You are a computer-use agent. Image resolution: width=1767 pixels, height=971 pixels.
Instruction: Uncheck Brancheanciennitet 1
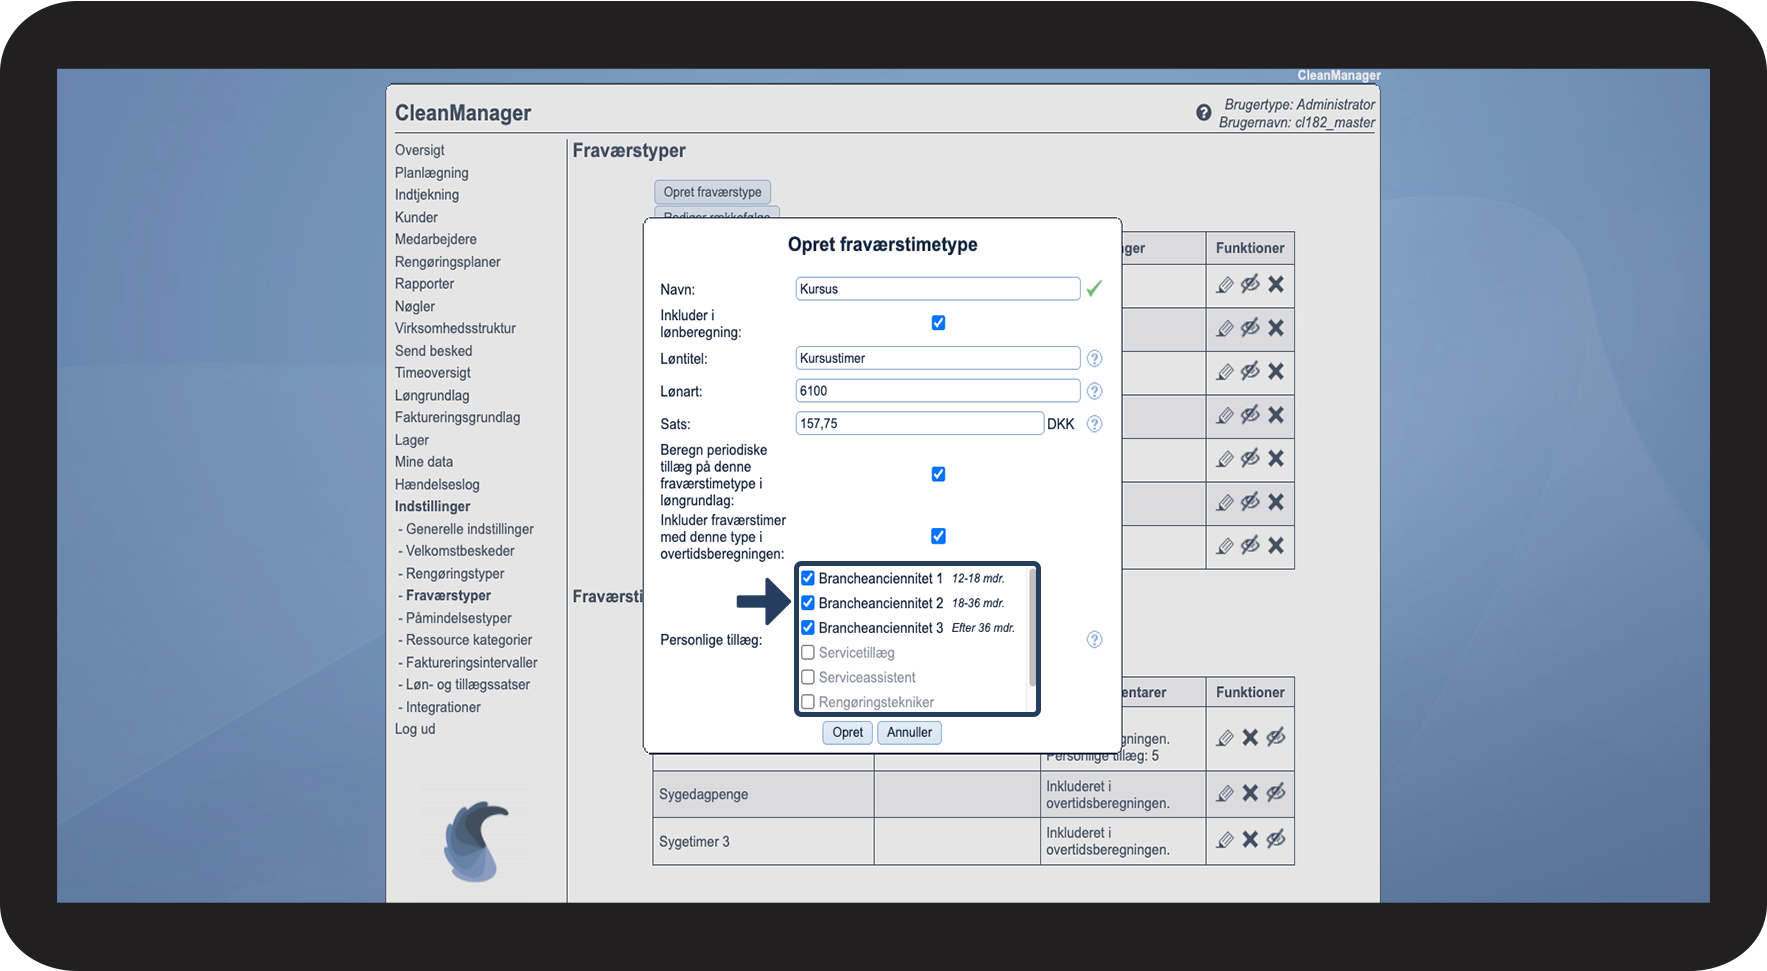808,578
